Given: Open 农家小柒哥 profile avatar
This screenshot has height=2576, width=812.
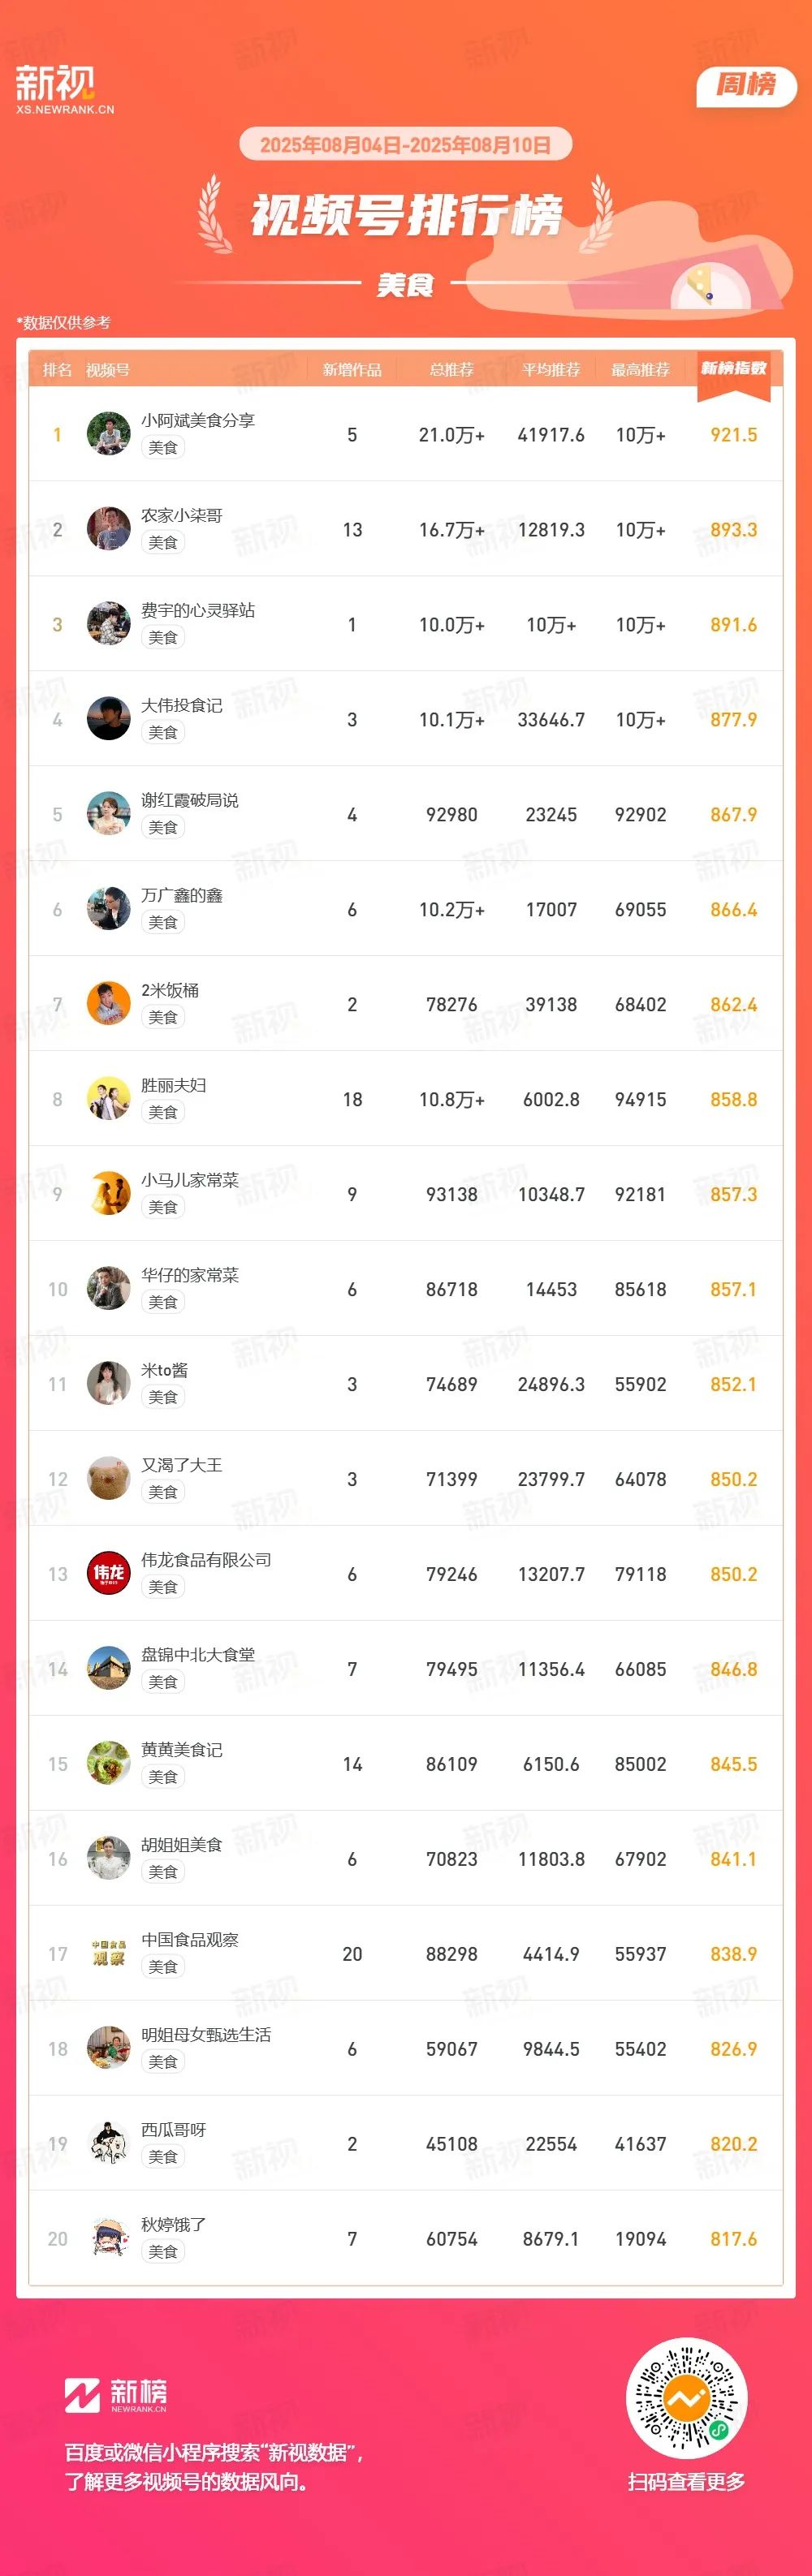Looking at the screenshot, I should point(108,529).
